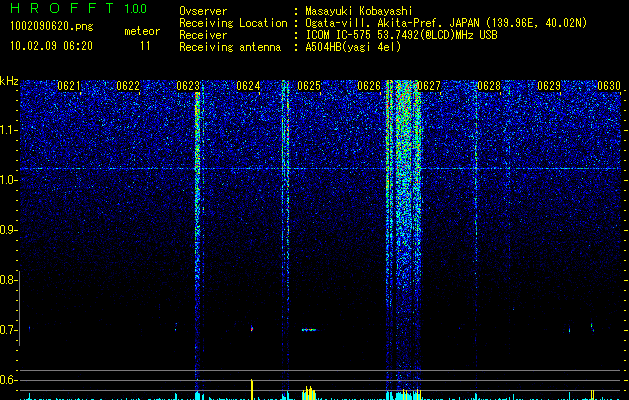
Task: Click the red-pink echo dot near 0624
Action: pyautogui.click(x=252, y=329)
